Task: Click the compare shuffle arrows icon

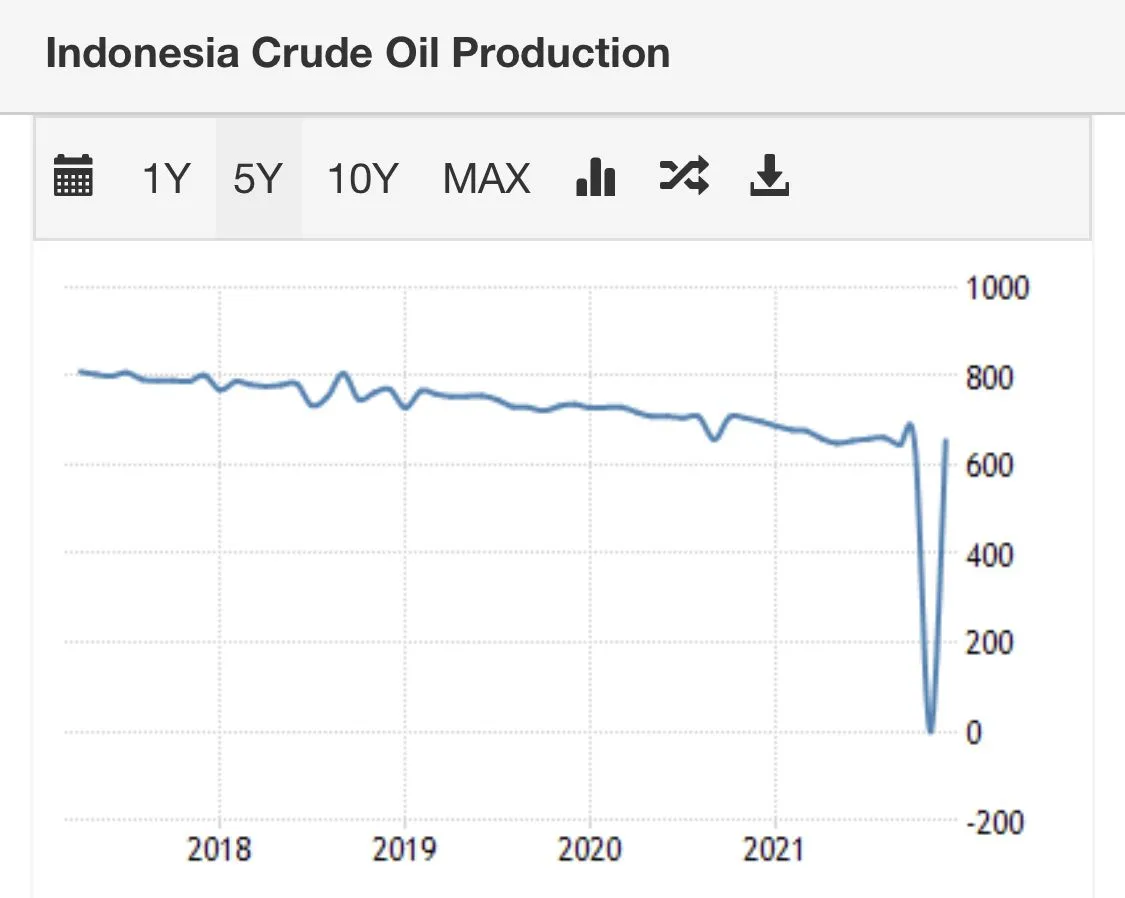Action: 684,176
